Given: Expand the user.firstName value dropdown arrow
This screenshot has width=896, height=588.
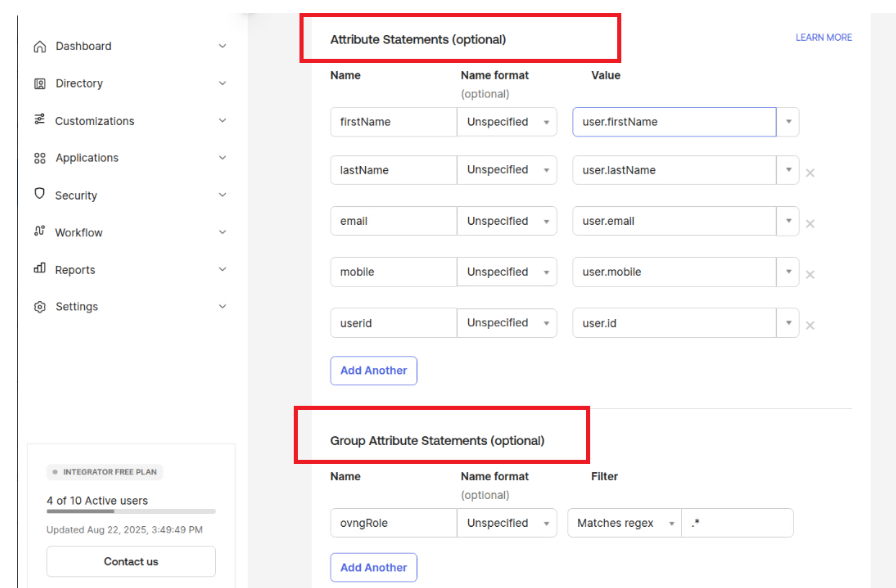Looking at the screenshot, I should pyautogui.click(x=788, y=121).
